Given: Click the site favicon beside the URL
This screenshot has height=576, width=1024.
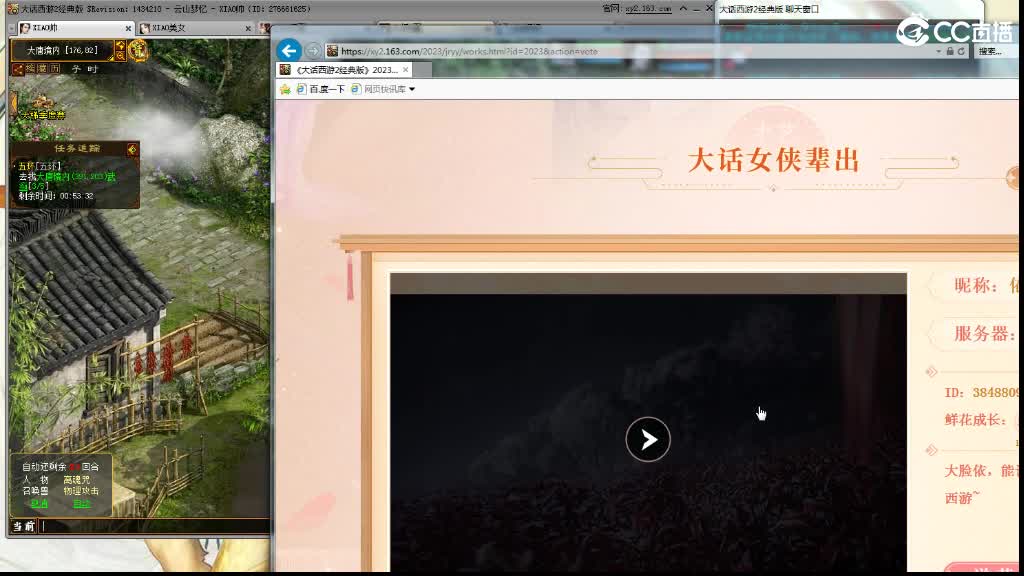Looking at the screenshot, I should point(332,51).
